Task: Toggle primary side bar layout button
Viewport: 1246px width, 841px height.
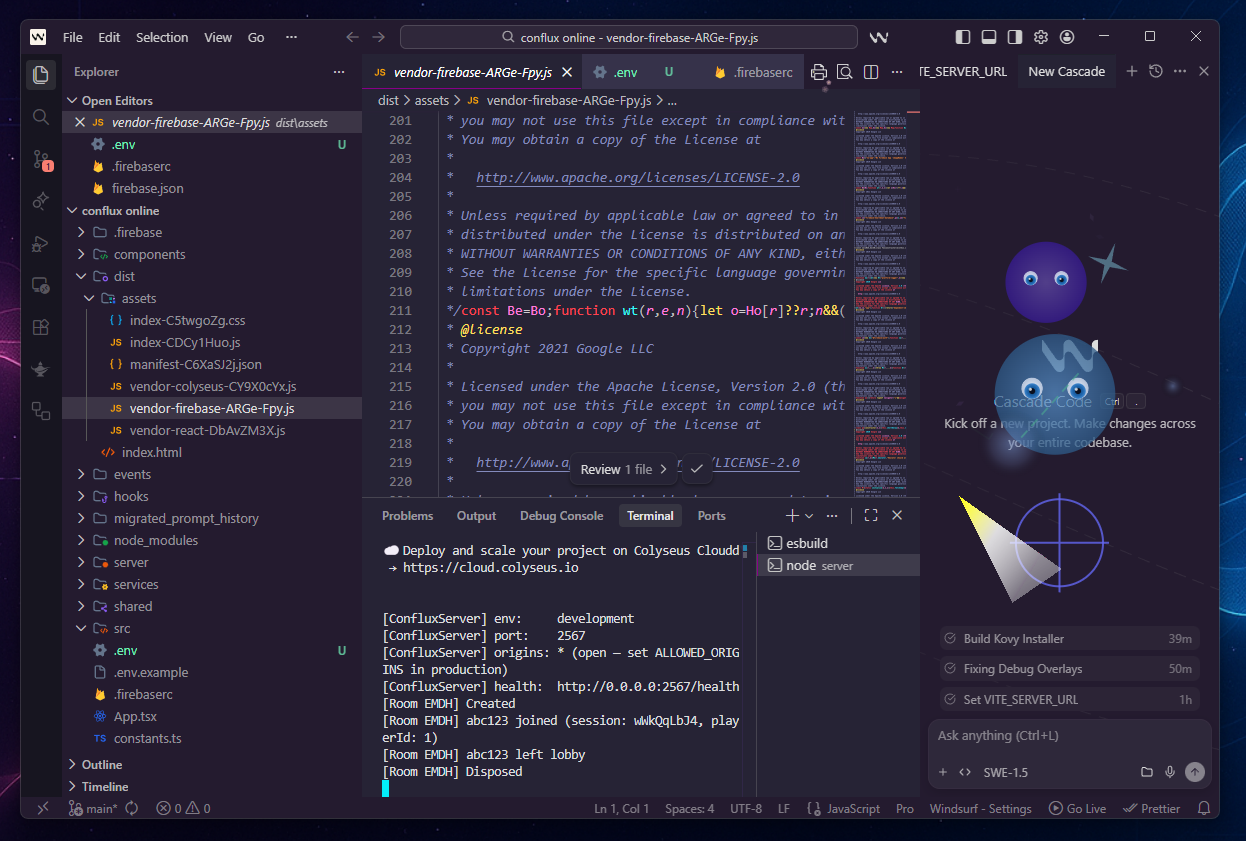Action: tap(963, 37)
